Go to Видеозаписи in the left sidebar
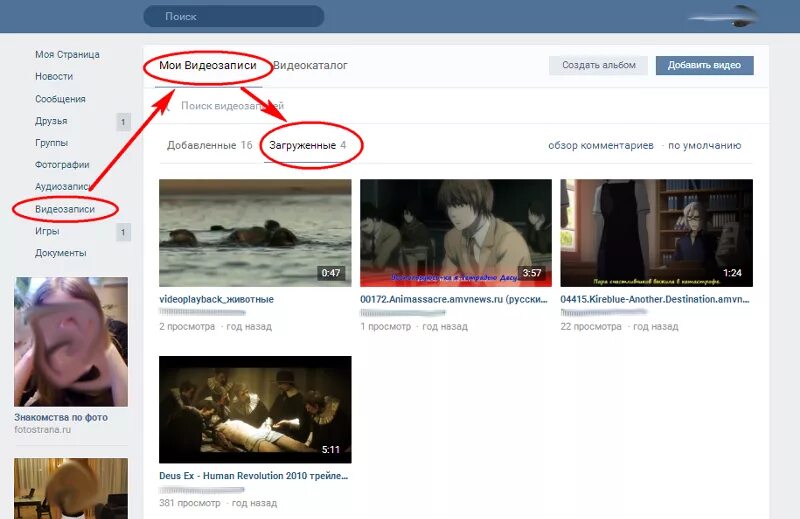 (65, 209)
